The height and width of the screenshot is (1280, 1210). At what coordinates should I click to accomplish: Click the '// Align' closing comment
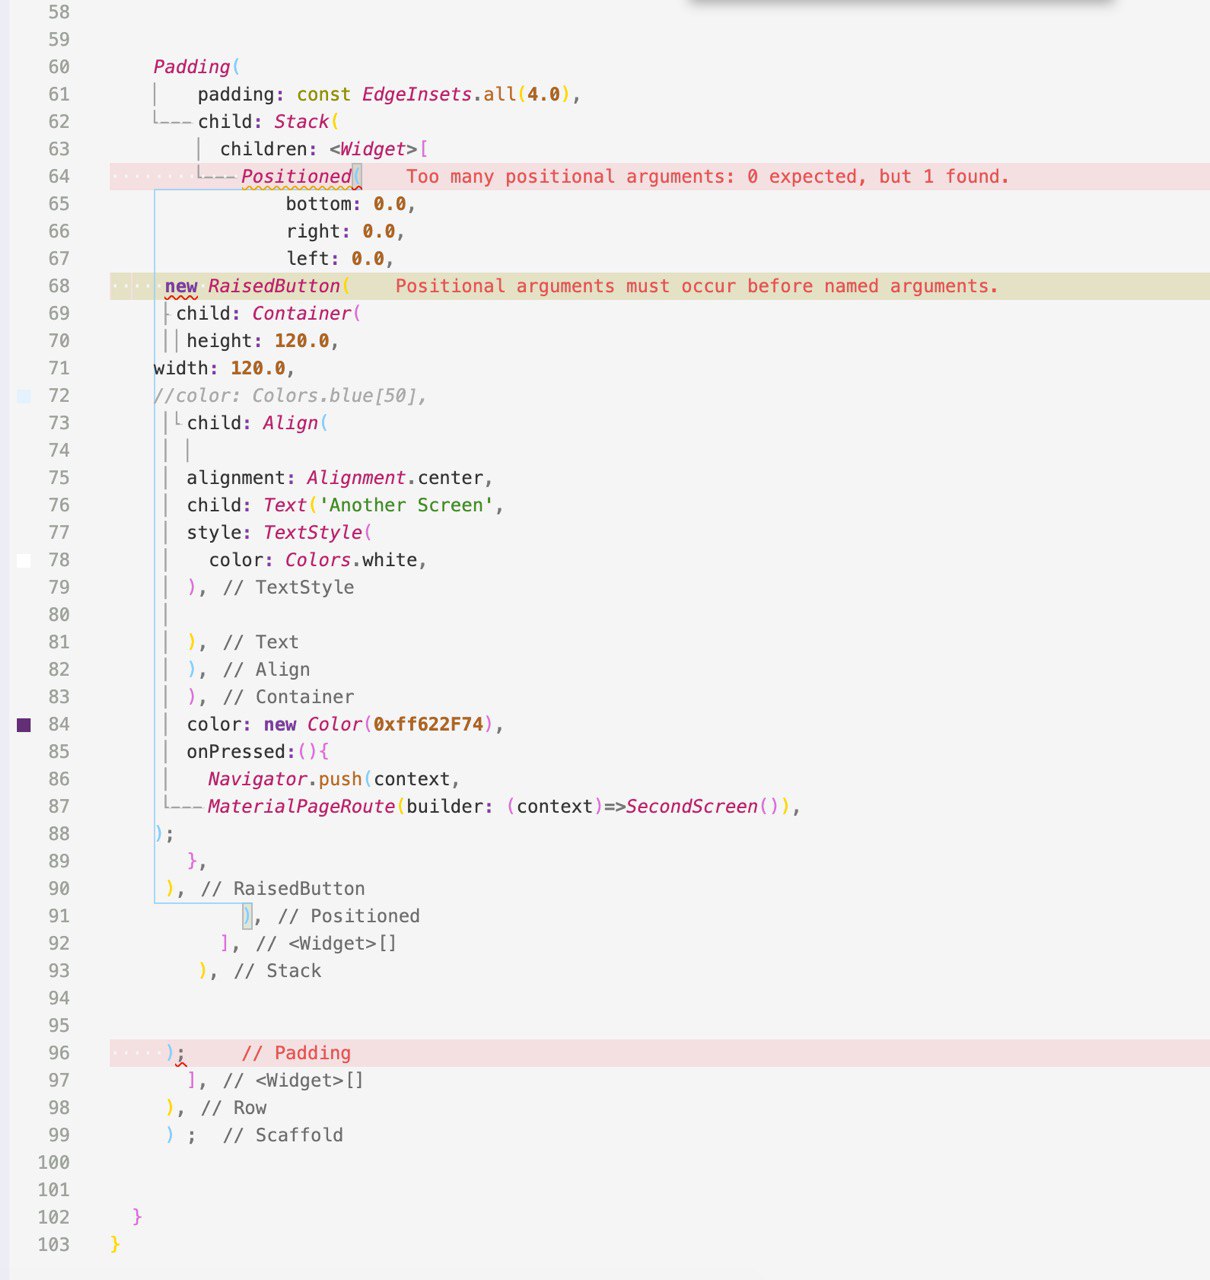pyautogui.click(x=266, y=670)
